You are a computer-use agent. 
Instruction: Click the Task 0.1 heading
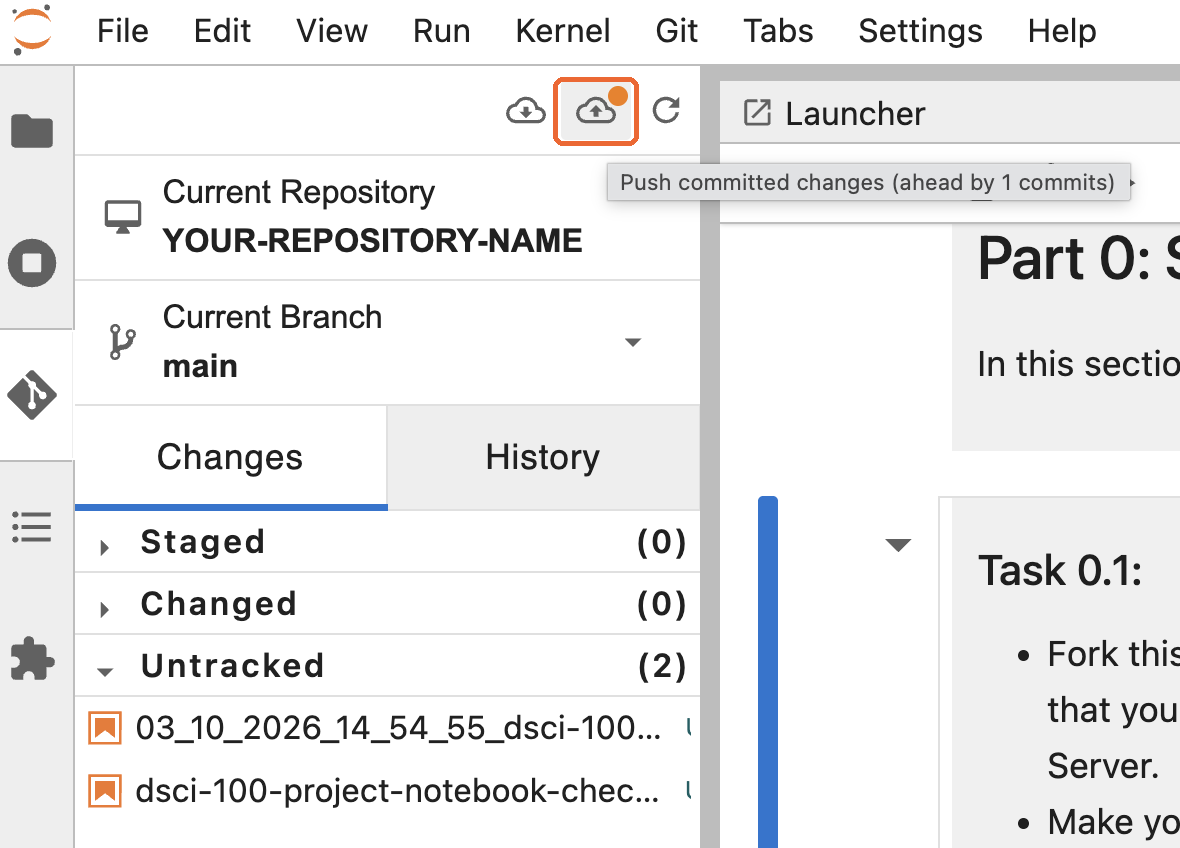click(x=1060, y=570)
